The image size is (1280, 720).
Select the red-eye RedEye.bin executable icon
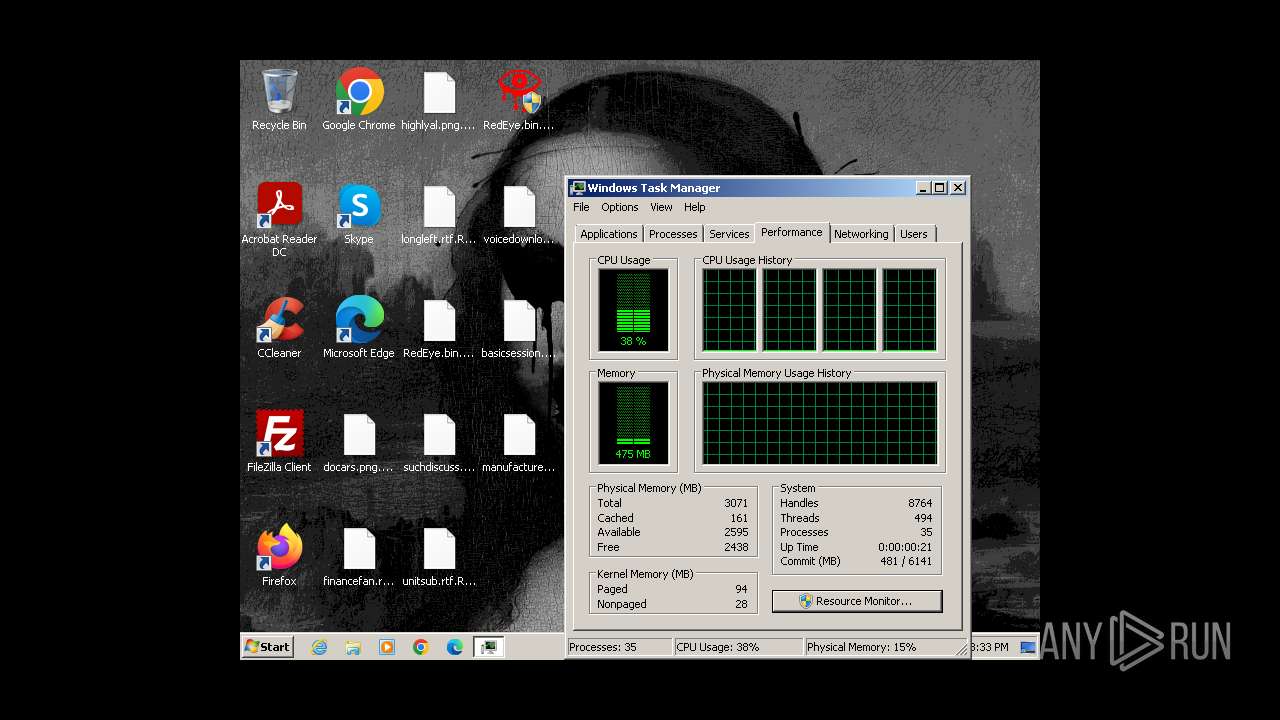(519, 100)
